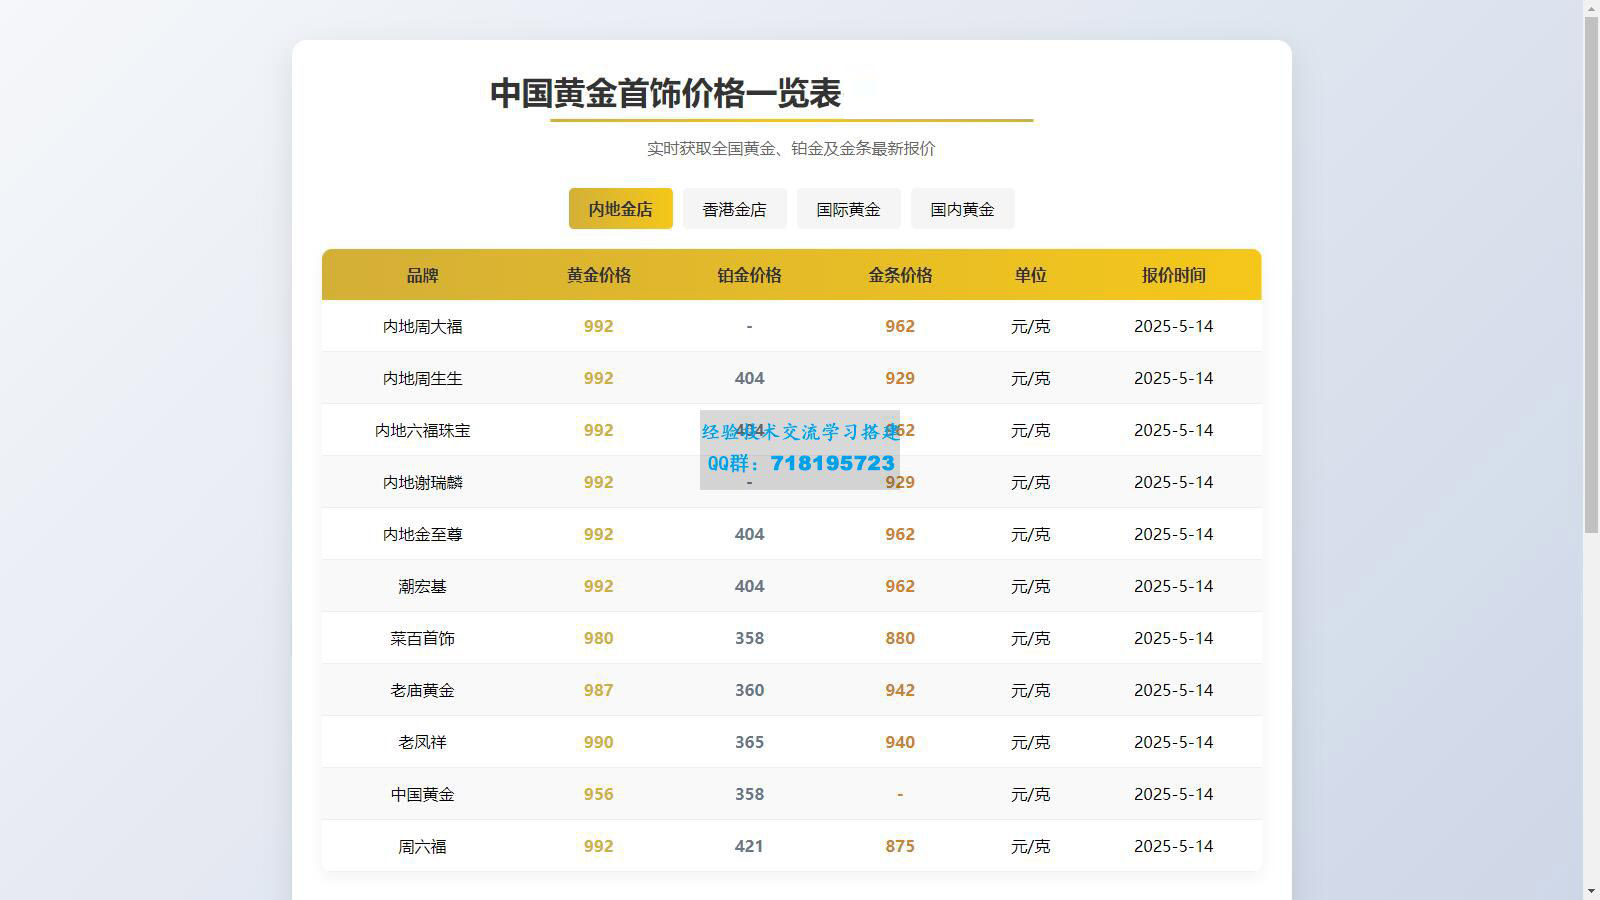Screen dimensions: 1600x900
Task: Click the 金条价格 column header
Action: (x=900, y=275)
